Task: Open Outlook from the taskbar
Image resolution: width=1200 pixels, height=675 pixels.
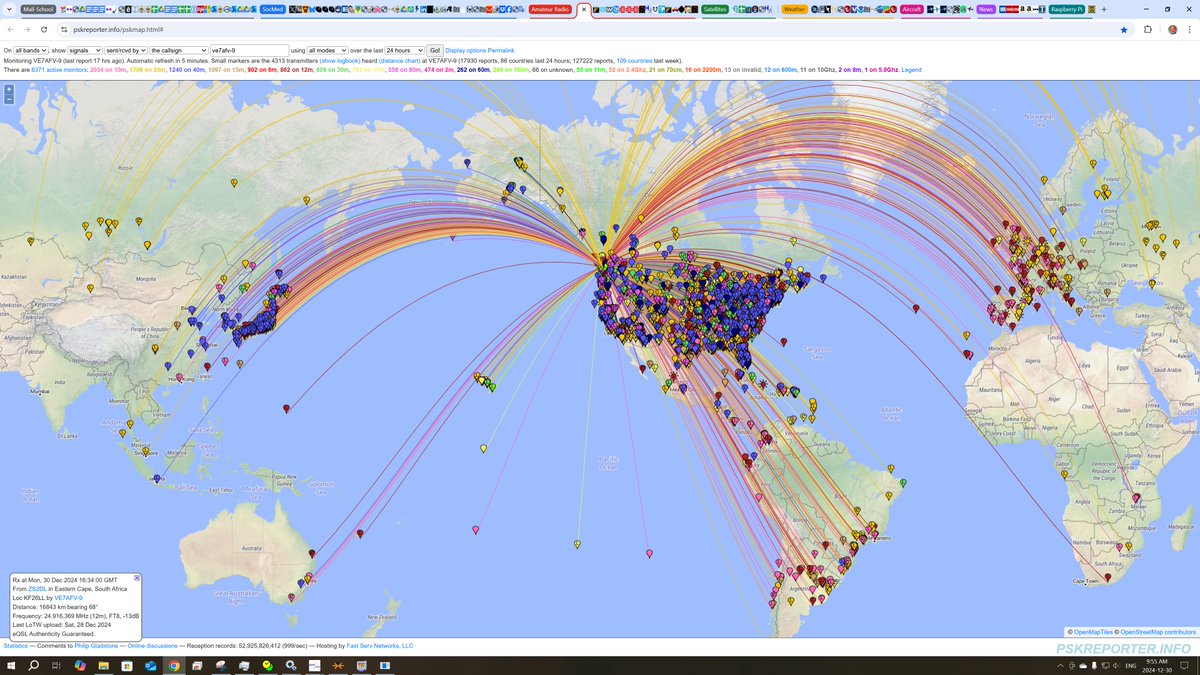Action: pos(151,665)
